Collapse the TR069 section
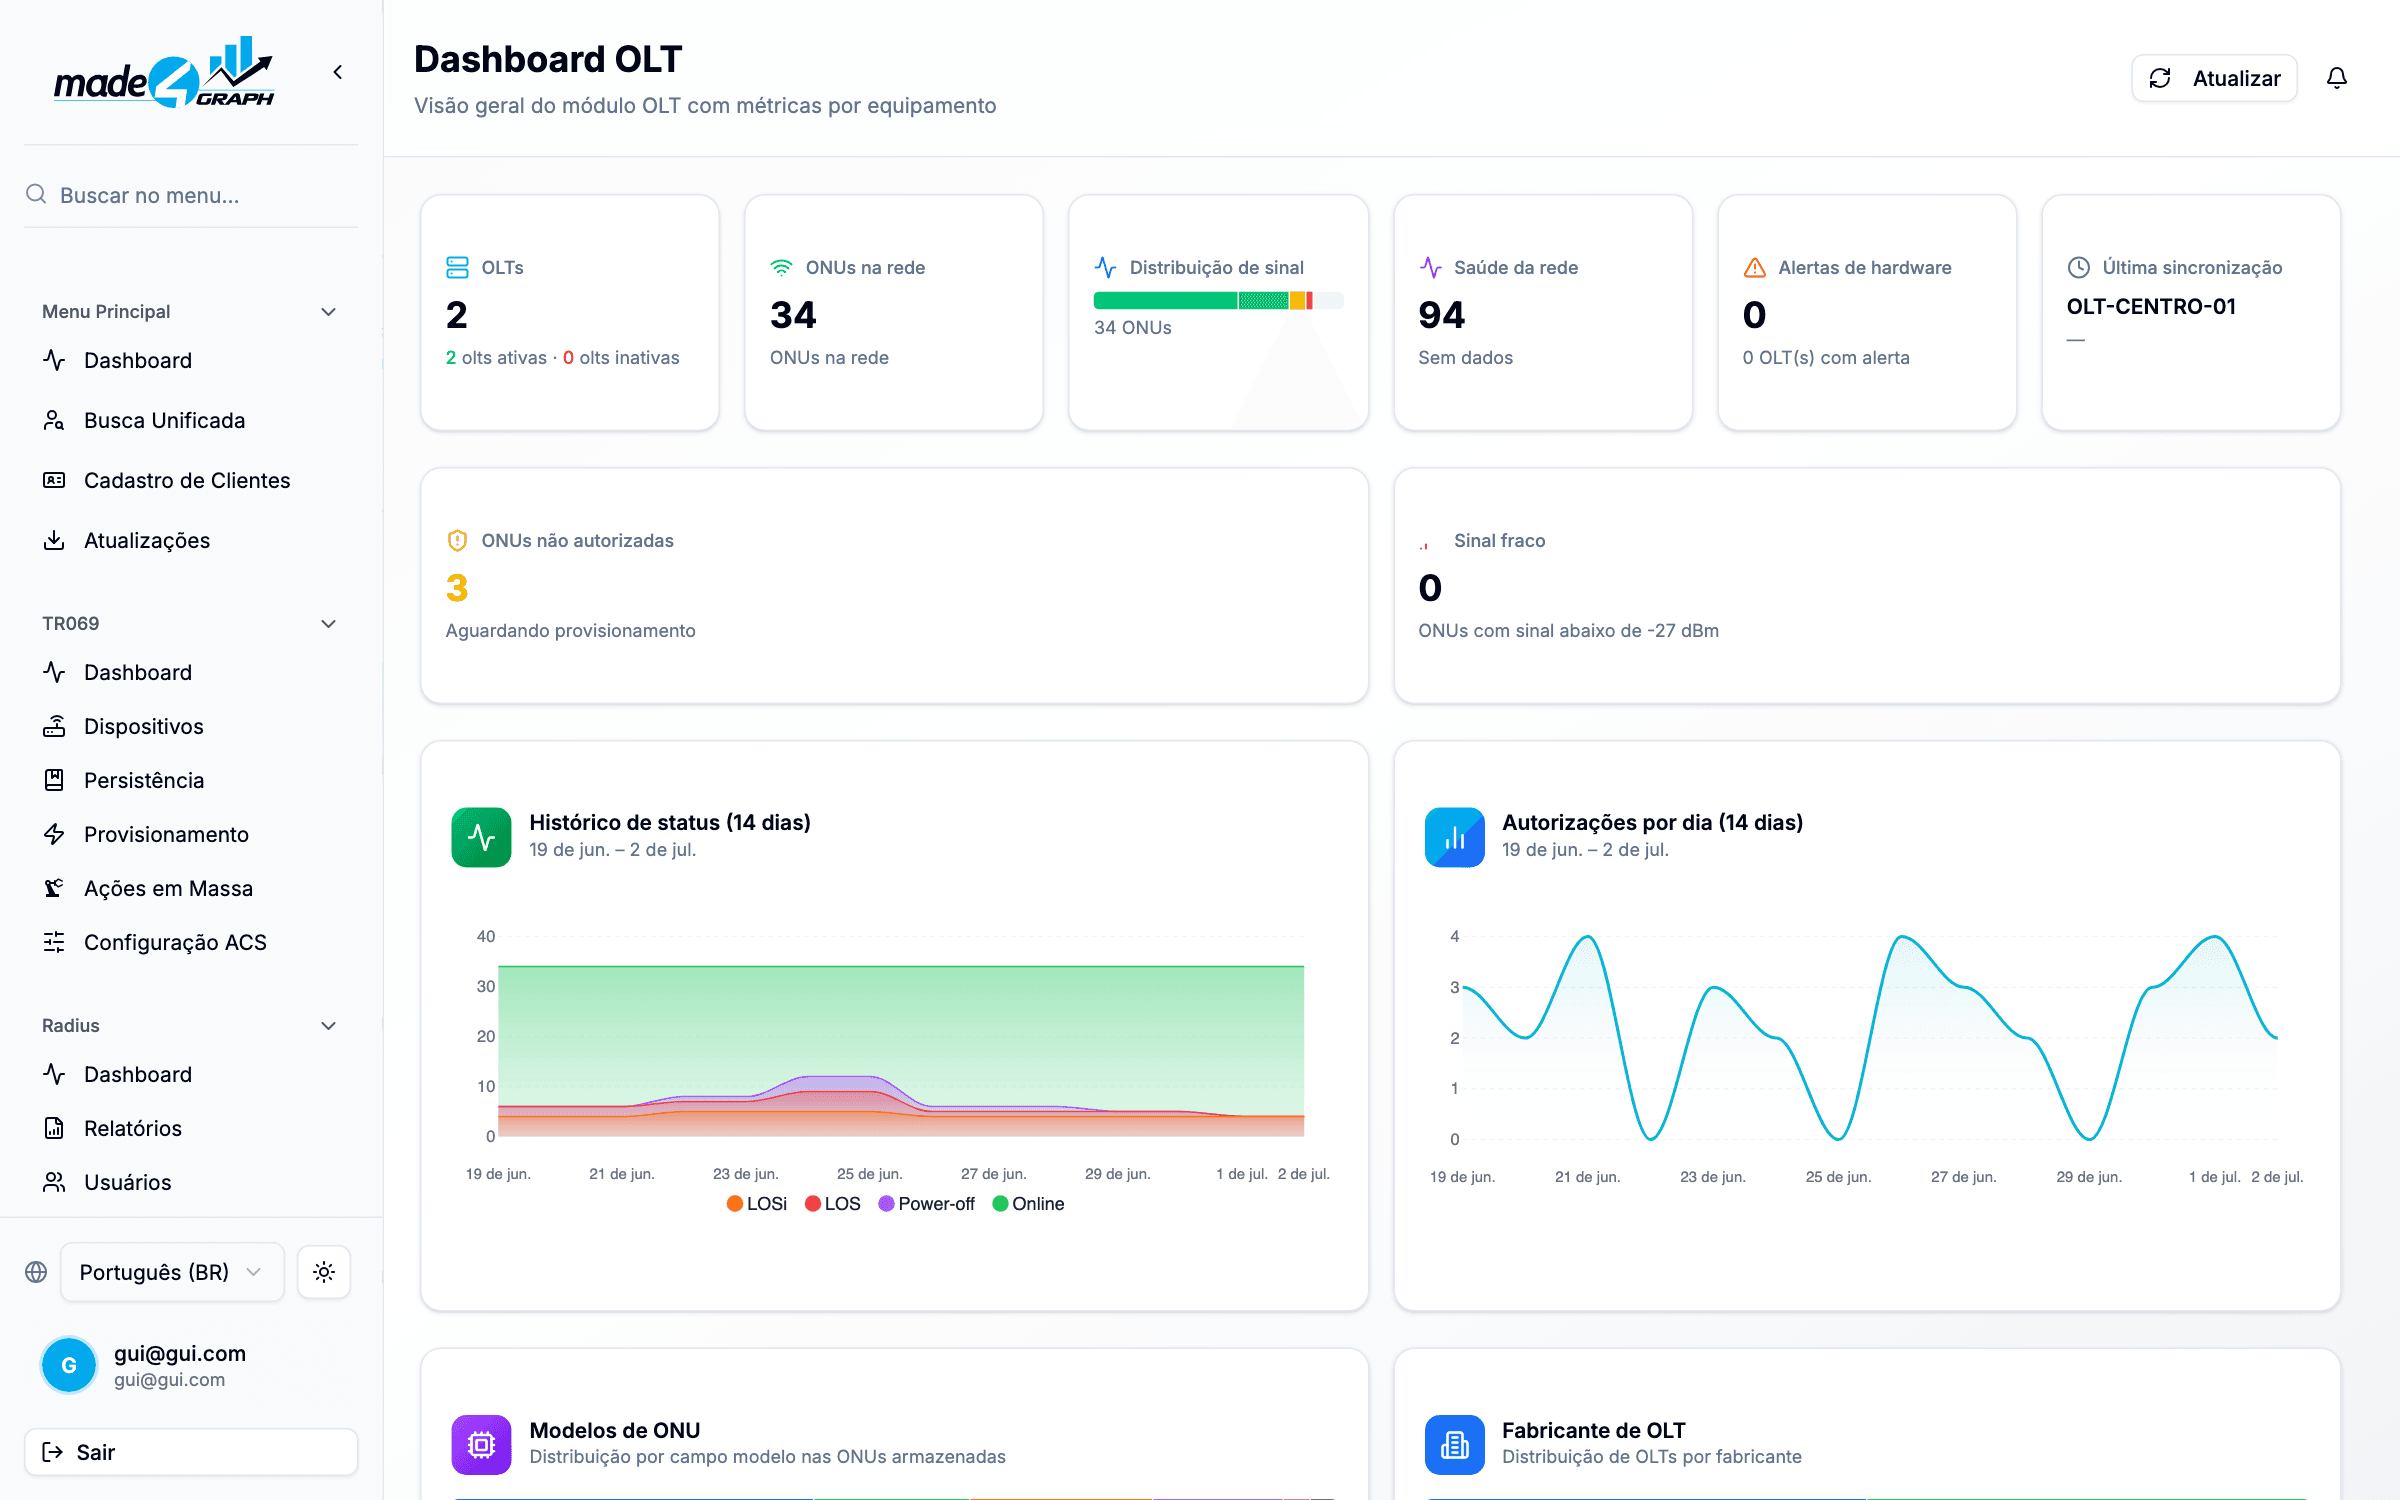The height and width of the screenshot is (1500, 2400). (190, 624)
